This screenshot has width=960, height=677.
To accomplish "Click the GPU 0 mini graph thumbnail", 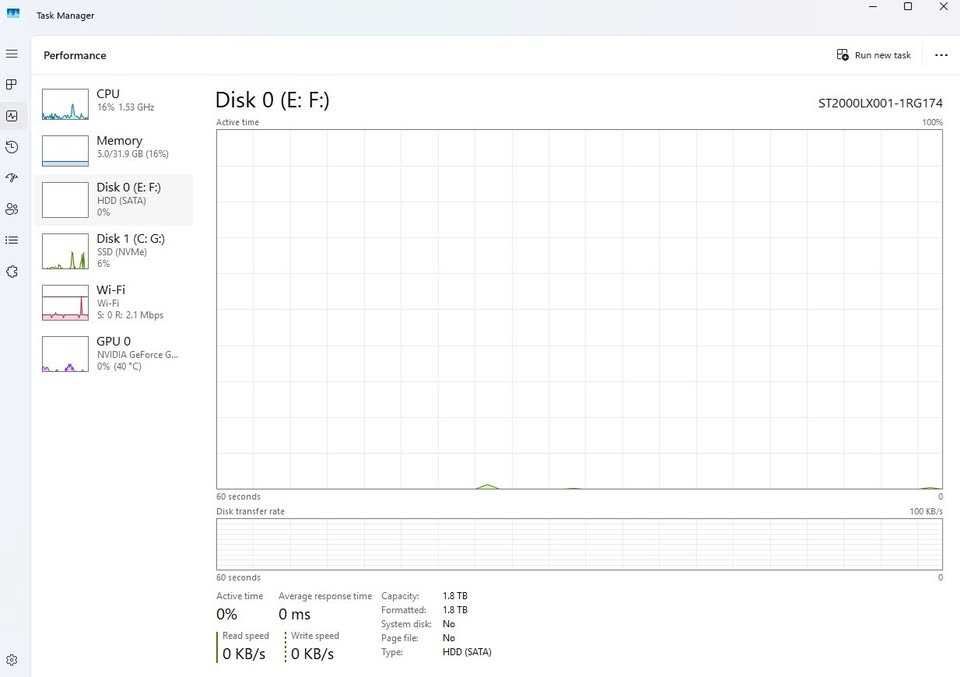I will click(x=65, y=354).
